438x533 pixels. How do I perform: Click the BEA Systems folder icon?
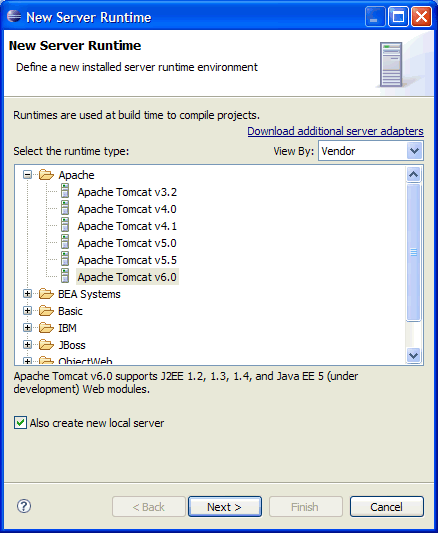pos(46,294)
